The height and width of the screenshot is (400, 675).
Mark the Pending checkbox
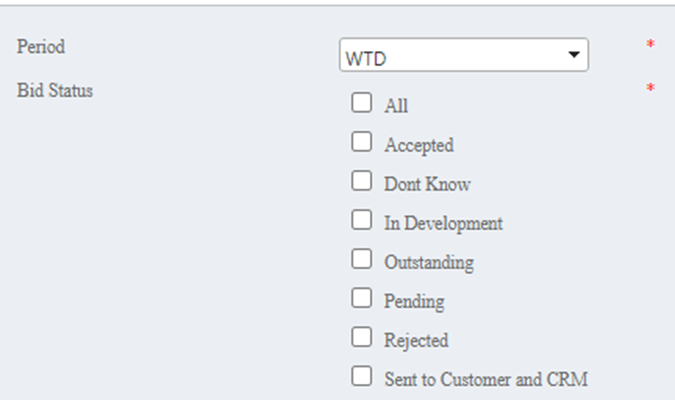(x=361, y=298)
